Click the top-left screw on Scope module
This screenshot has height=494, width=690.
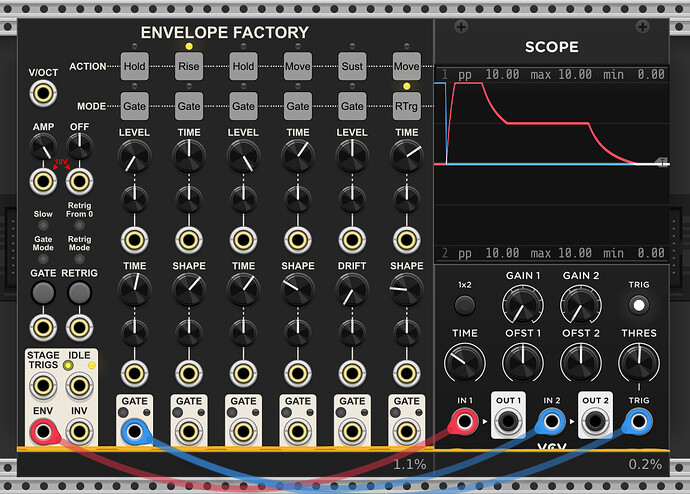(x=461, y=27)
